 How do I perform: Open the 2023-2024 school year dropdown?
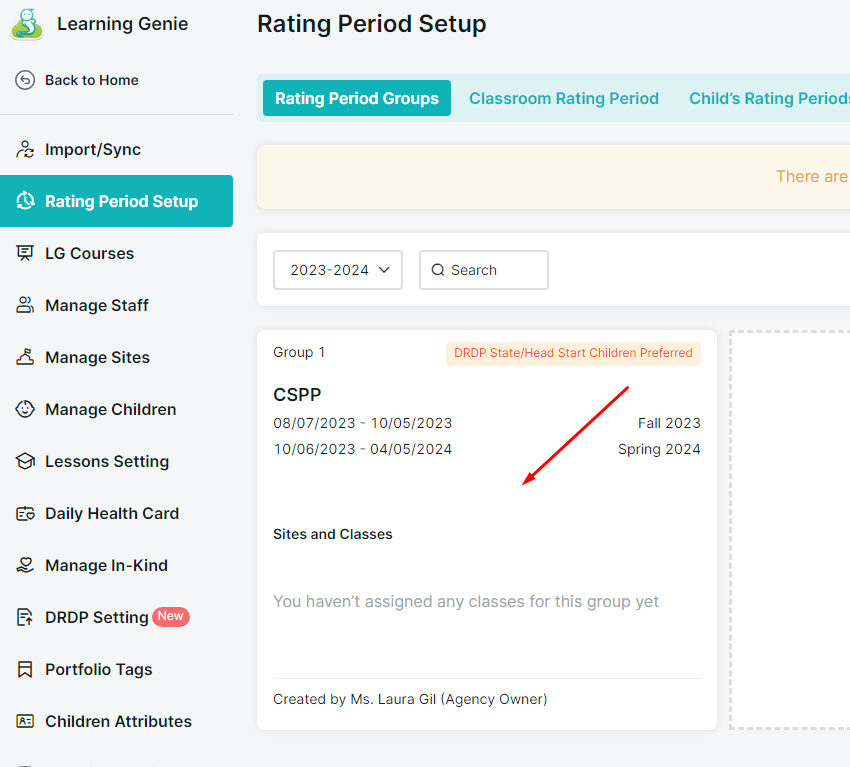338,270
